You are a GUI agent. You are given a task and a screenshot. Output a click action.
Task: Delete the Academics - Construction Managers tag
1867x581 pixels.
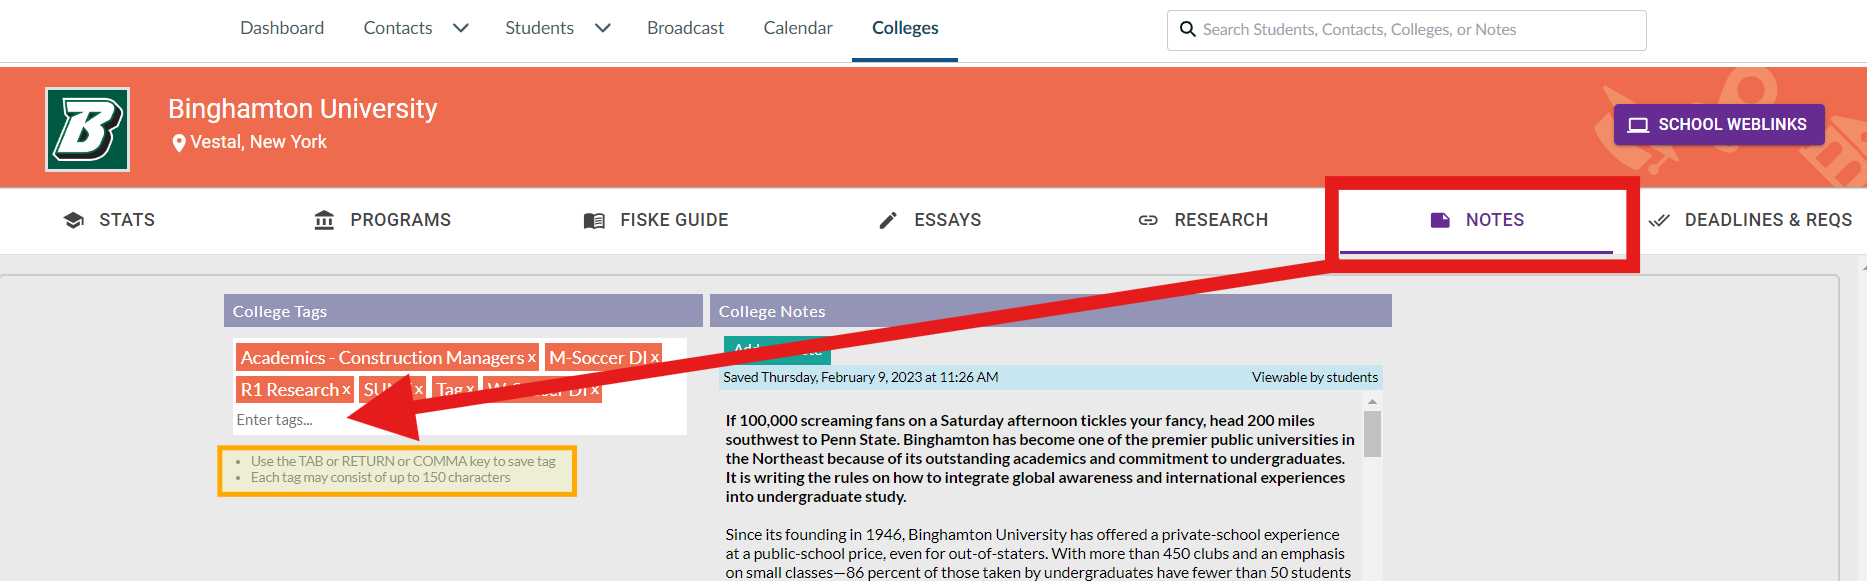pos(532,358)
